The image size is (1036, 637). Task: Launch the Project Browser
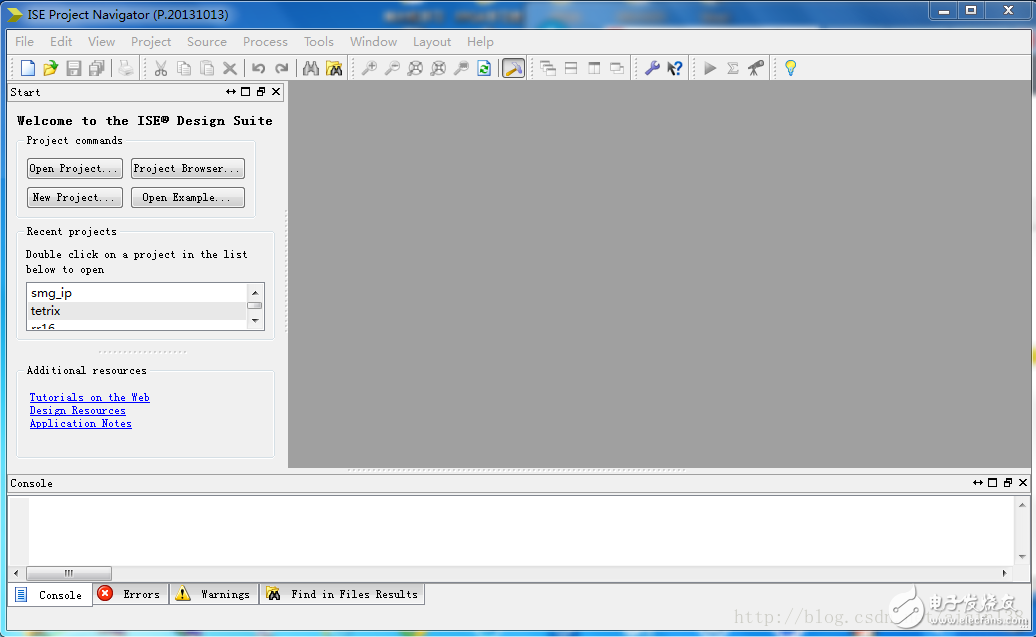click(x=187, y=168)
